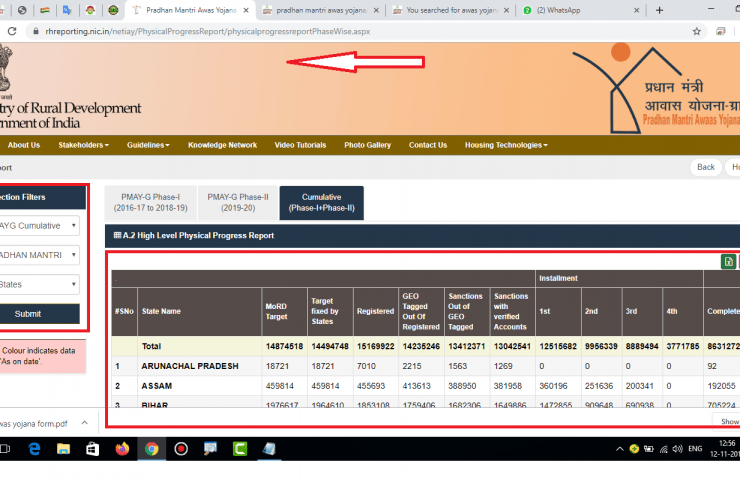Open Video Tutorials page
740x480 pixels.
click(x=300, y=145)
